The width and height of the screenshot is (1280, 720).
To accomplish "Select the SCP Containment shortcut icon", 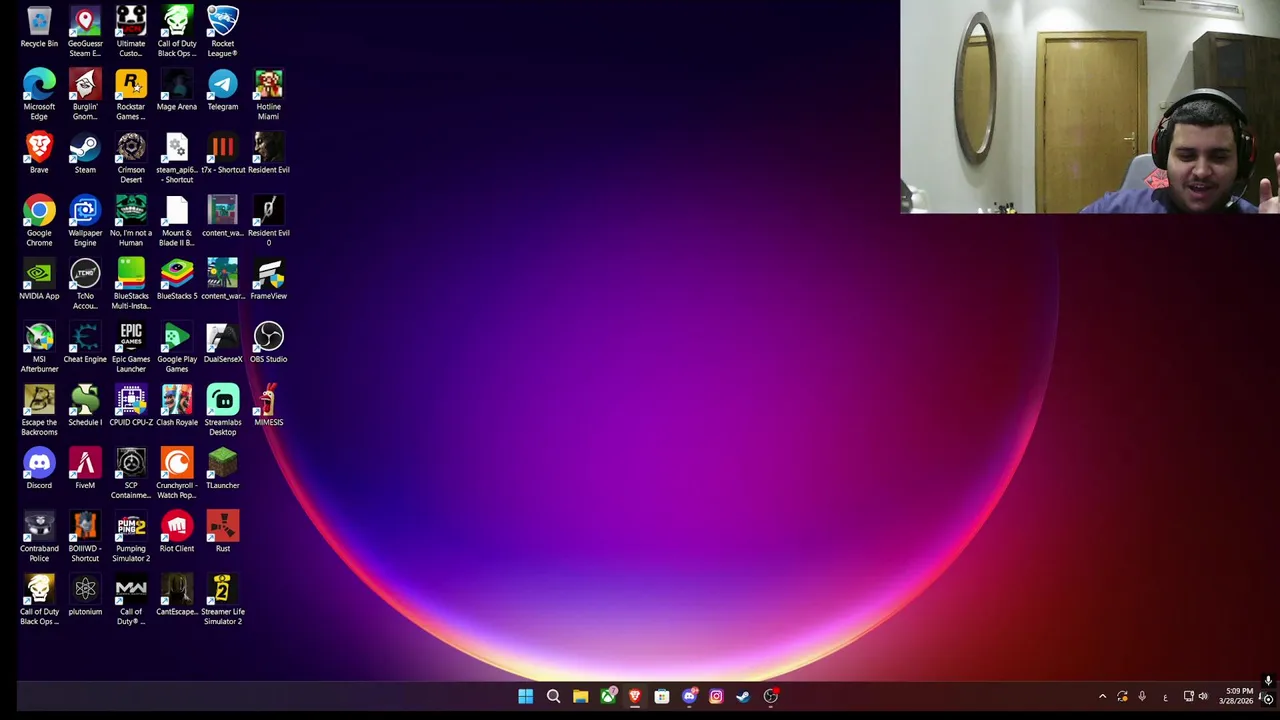I will pos(131,472).
